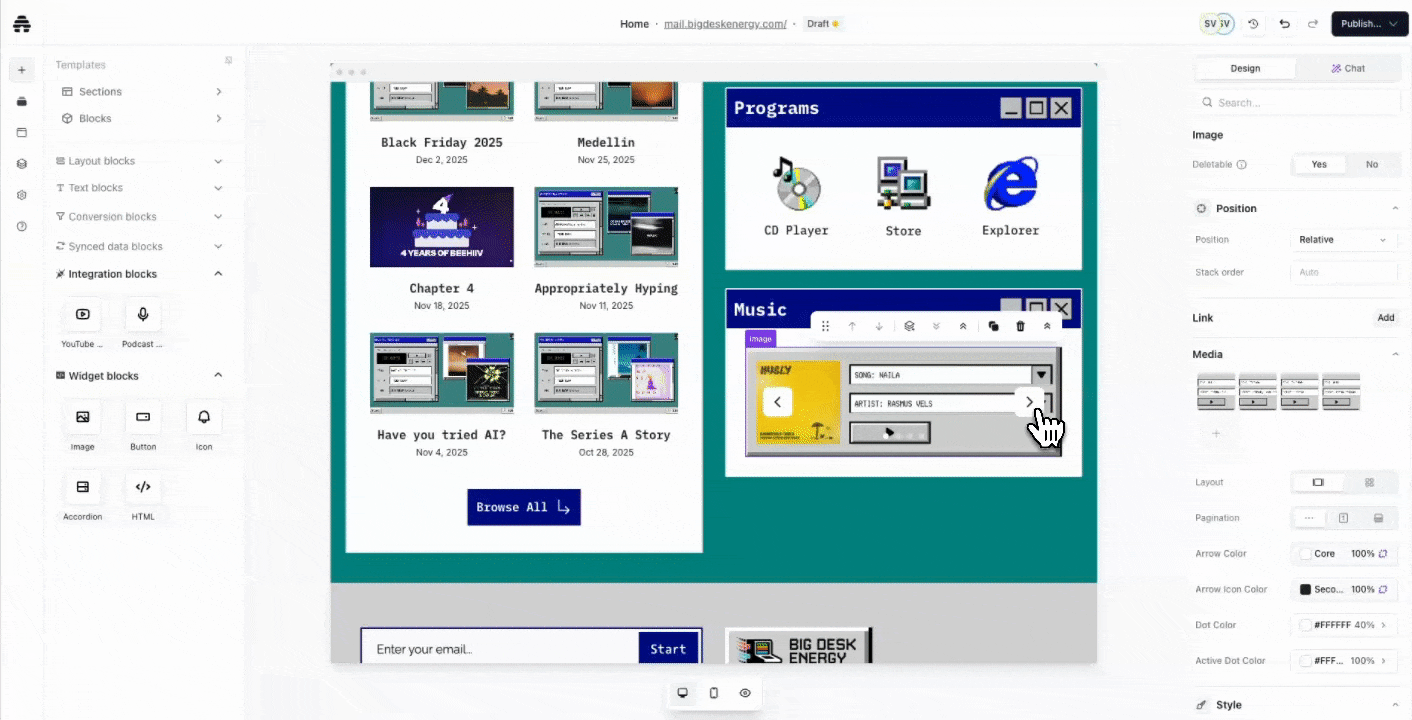The height and width of the screenshot is (720, 1412).
Task: Add an Accordion widget block
Action: click(82, 495)
